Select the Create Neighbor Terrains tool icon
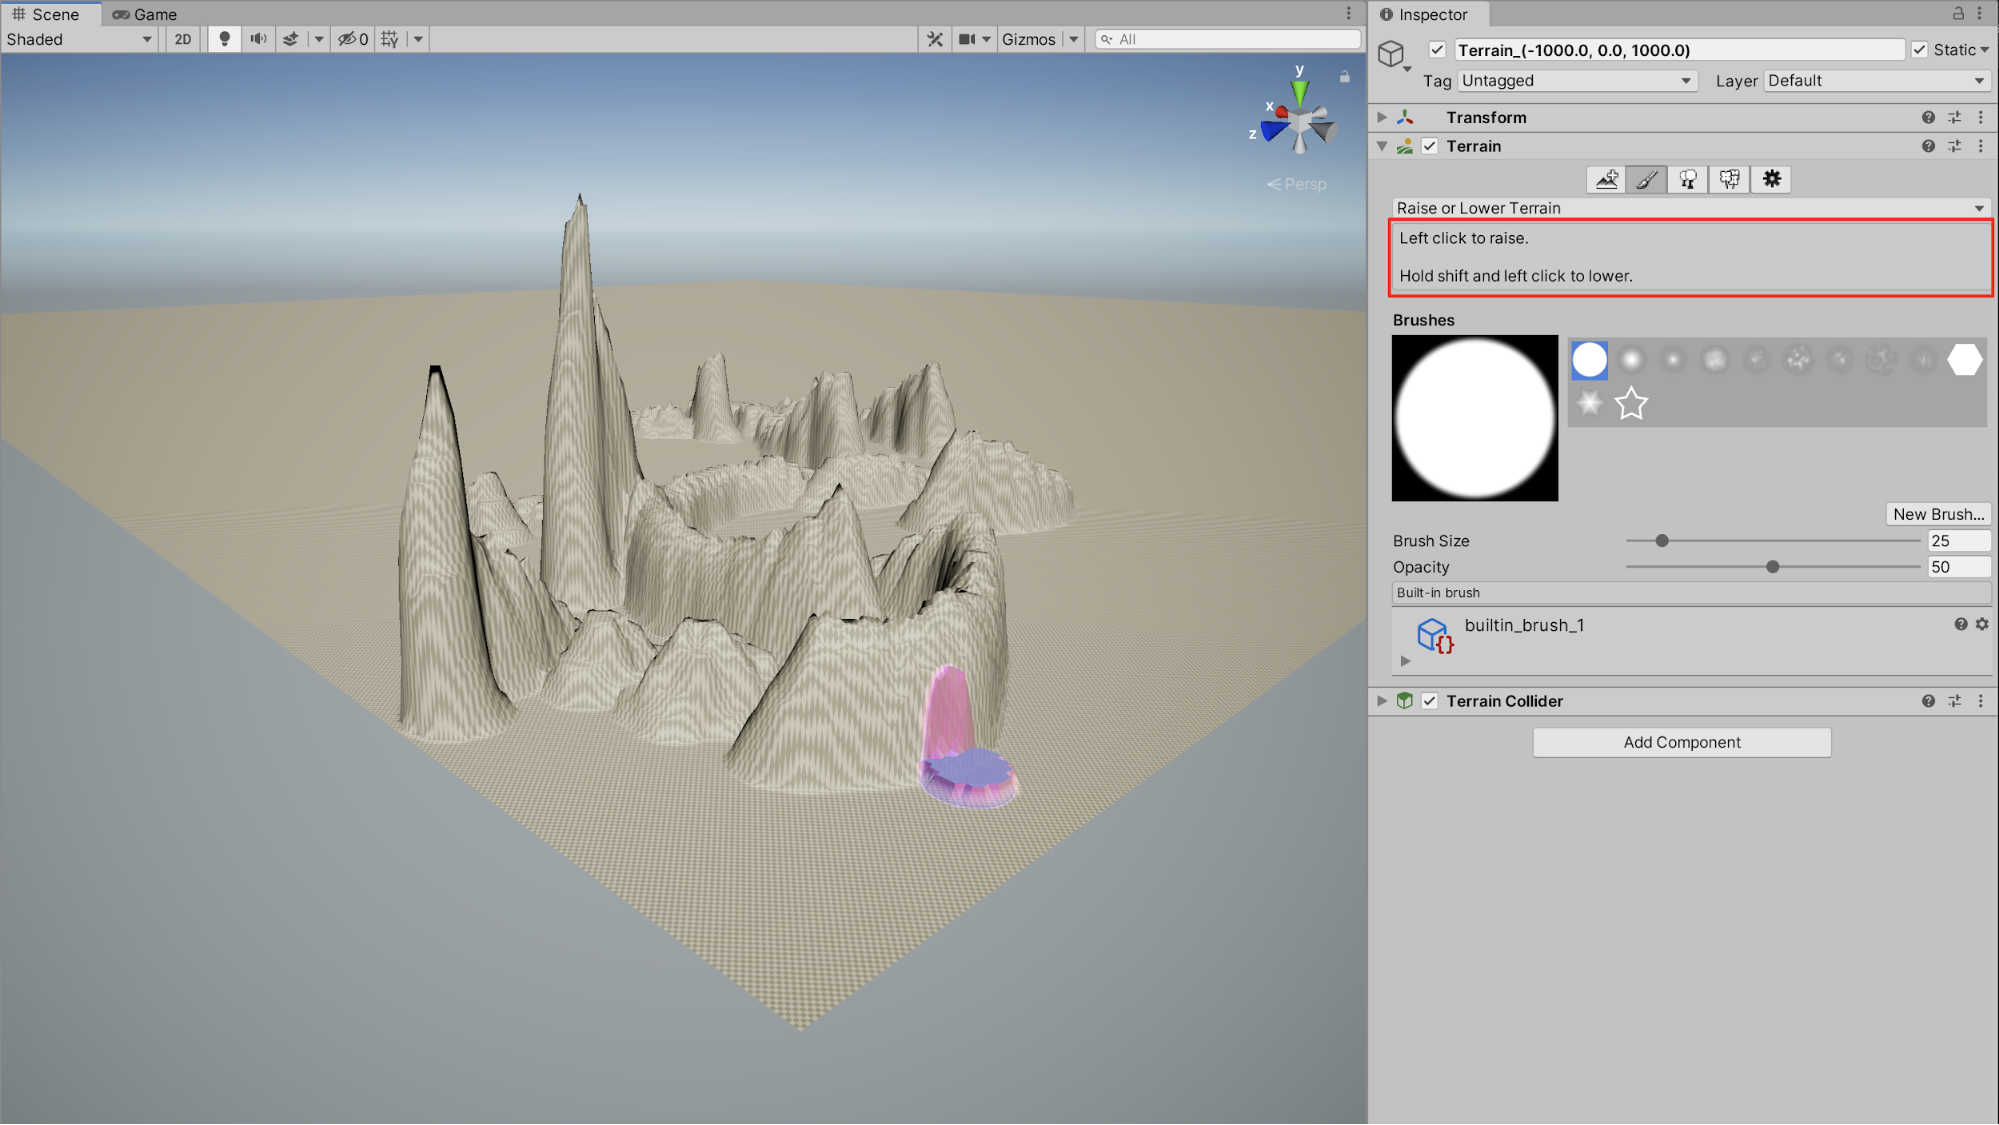 [x=1606, y=179]
